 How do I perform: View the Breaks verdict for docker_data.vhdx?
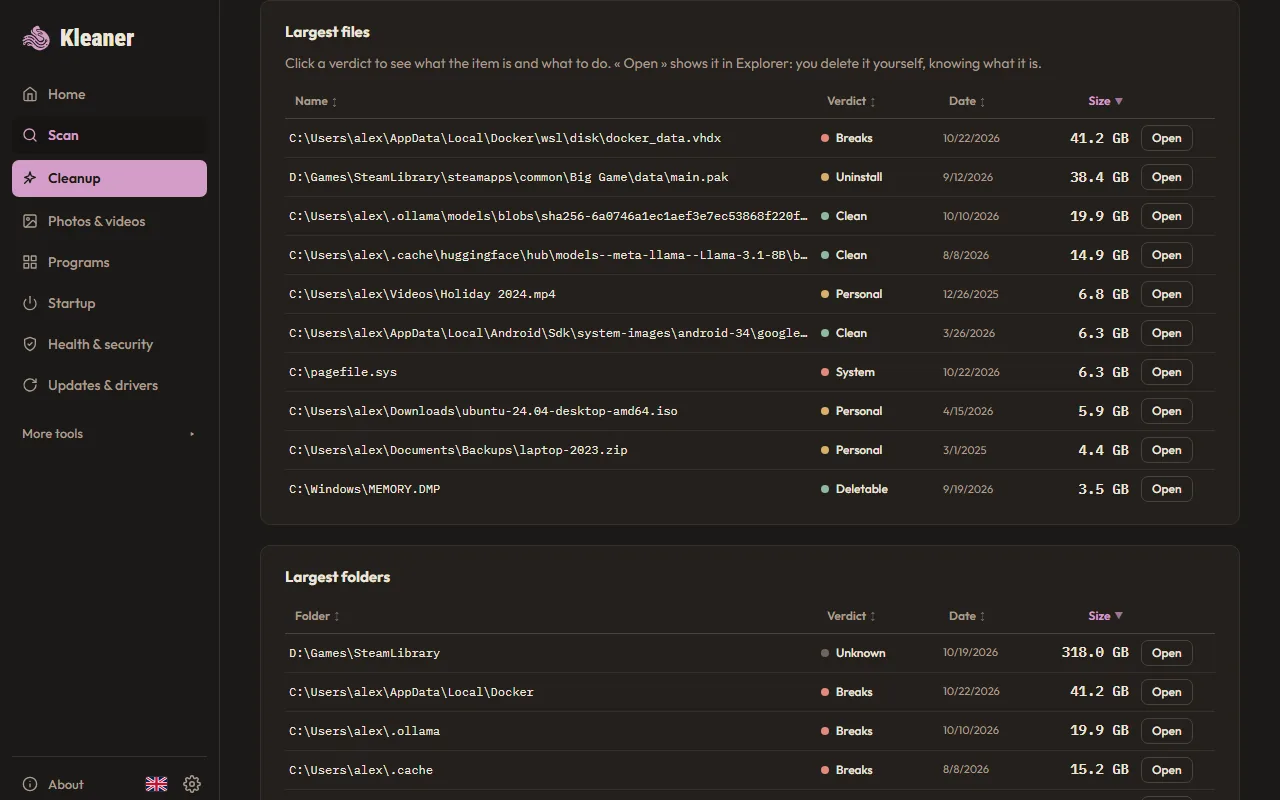[x=847, y=138]
